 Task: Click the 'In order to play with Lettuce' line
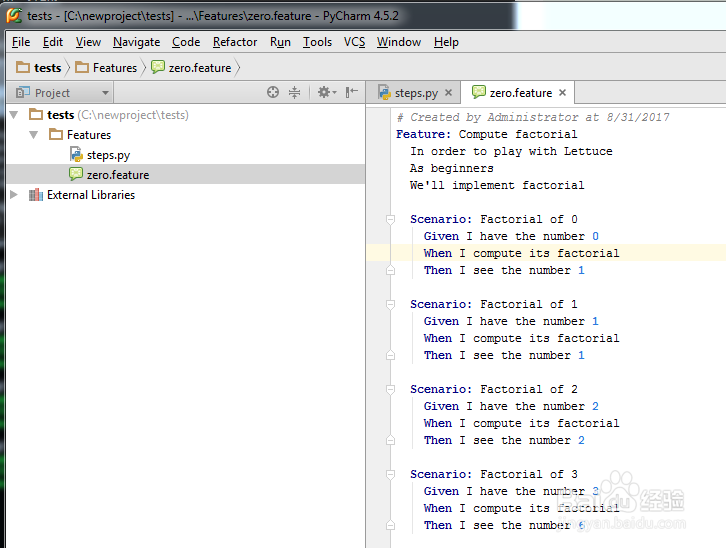(511, 151)
